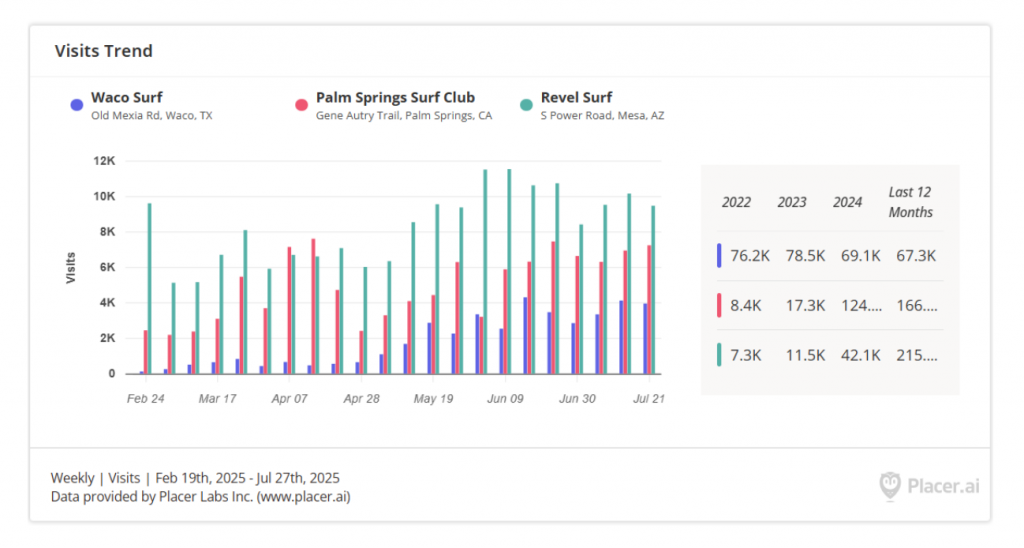
Task: Select the Last 12 Months column header
Action: [x=910, y=202]
